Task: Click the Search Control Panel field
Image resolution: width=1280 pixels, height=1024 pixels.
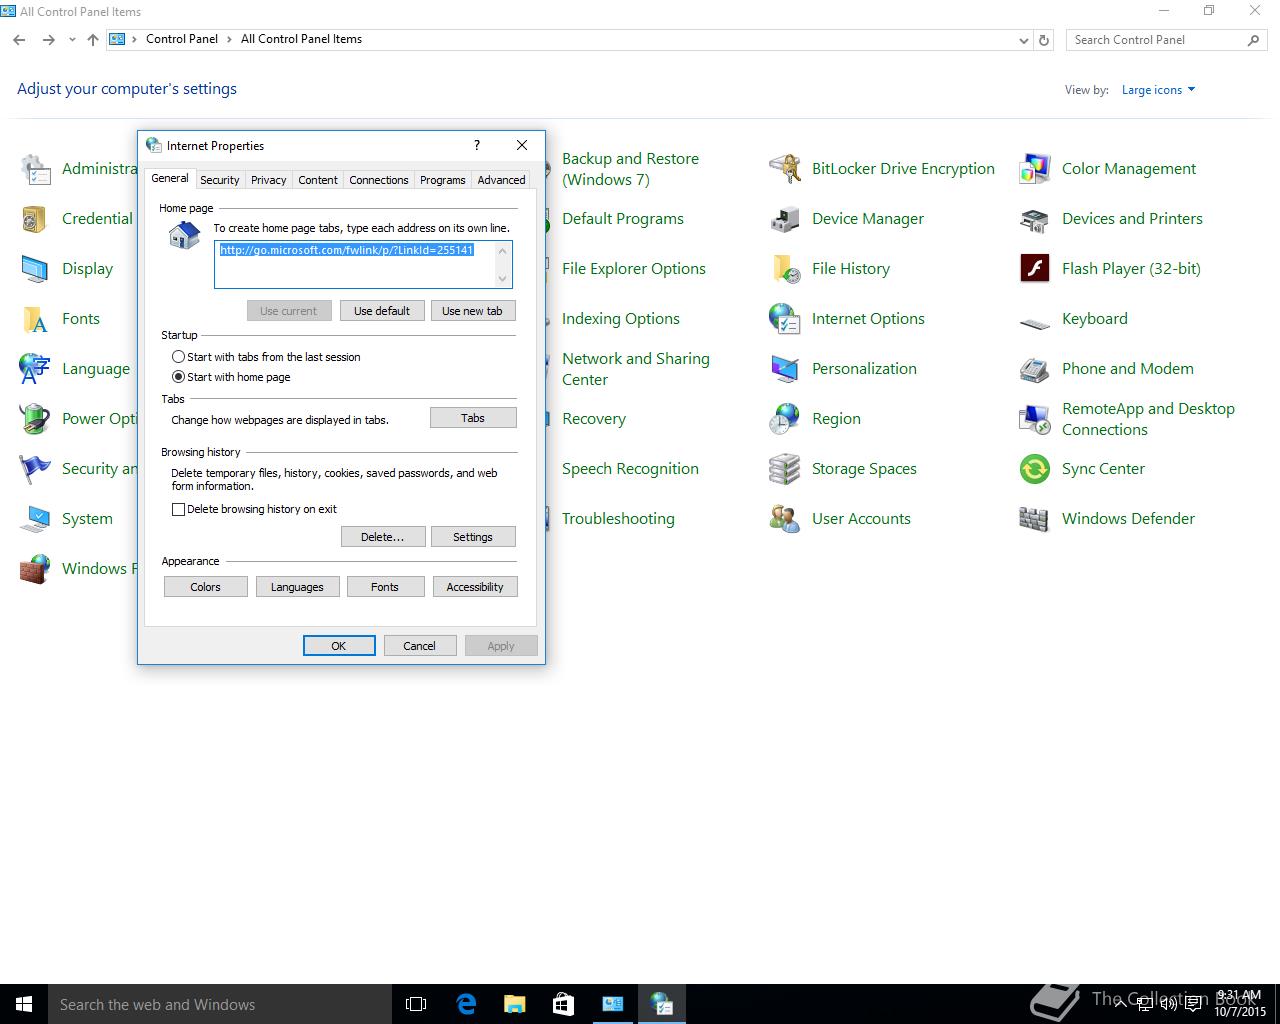Action: (1165, 40)
